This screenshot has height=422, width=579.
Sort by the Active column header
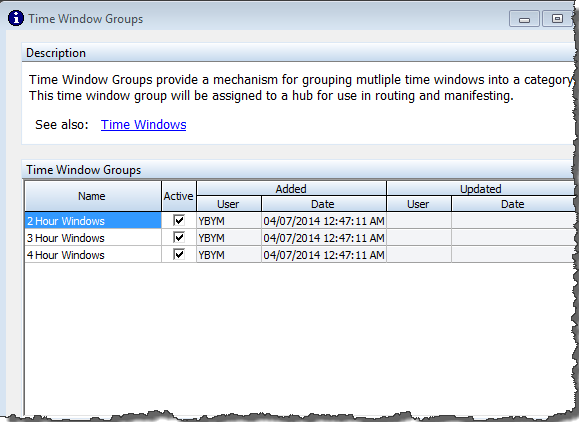[179, 196]
